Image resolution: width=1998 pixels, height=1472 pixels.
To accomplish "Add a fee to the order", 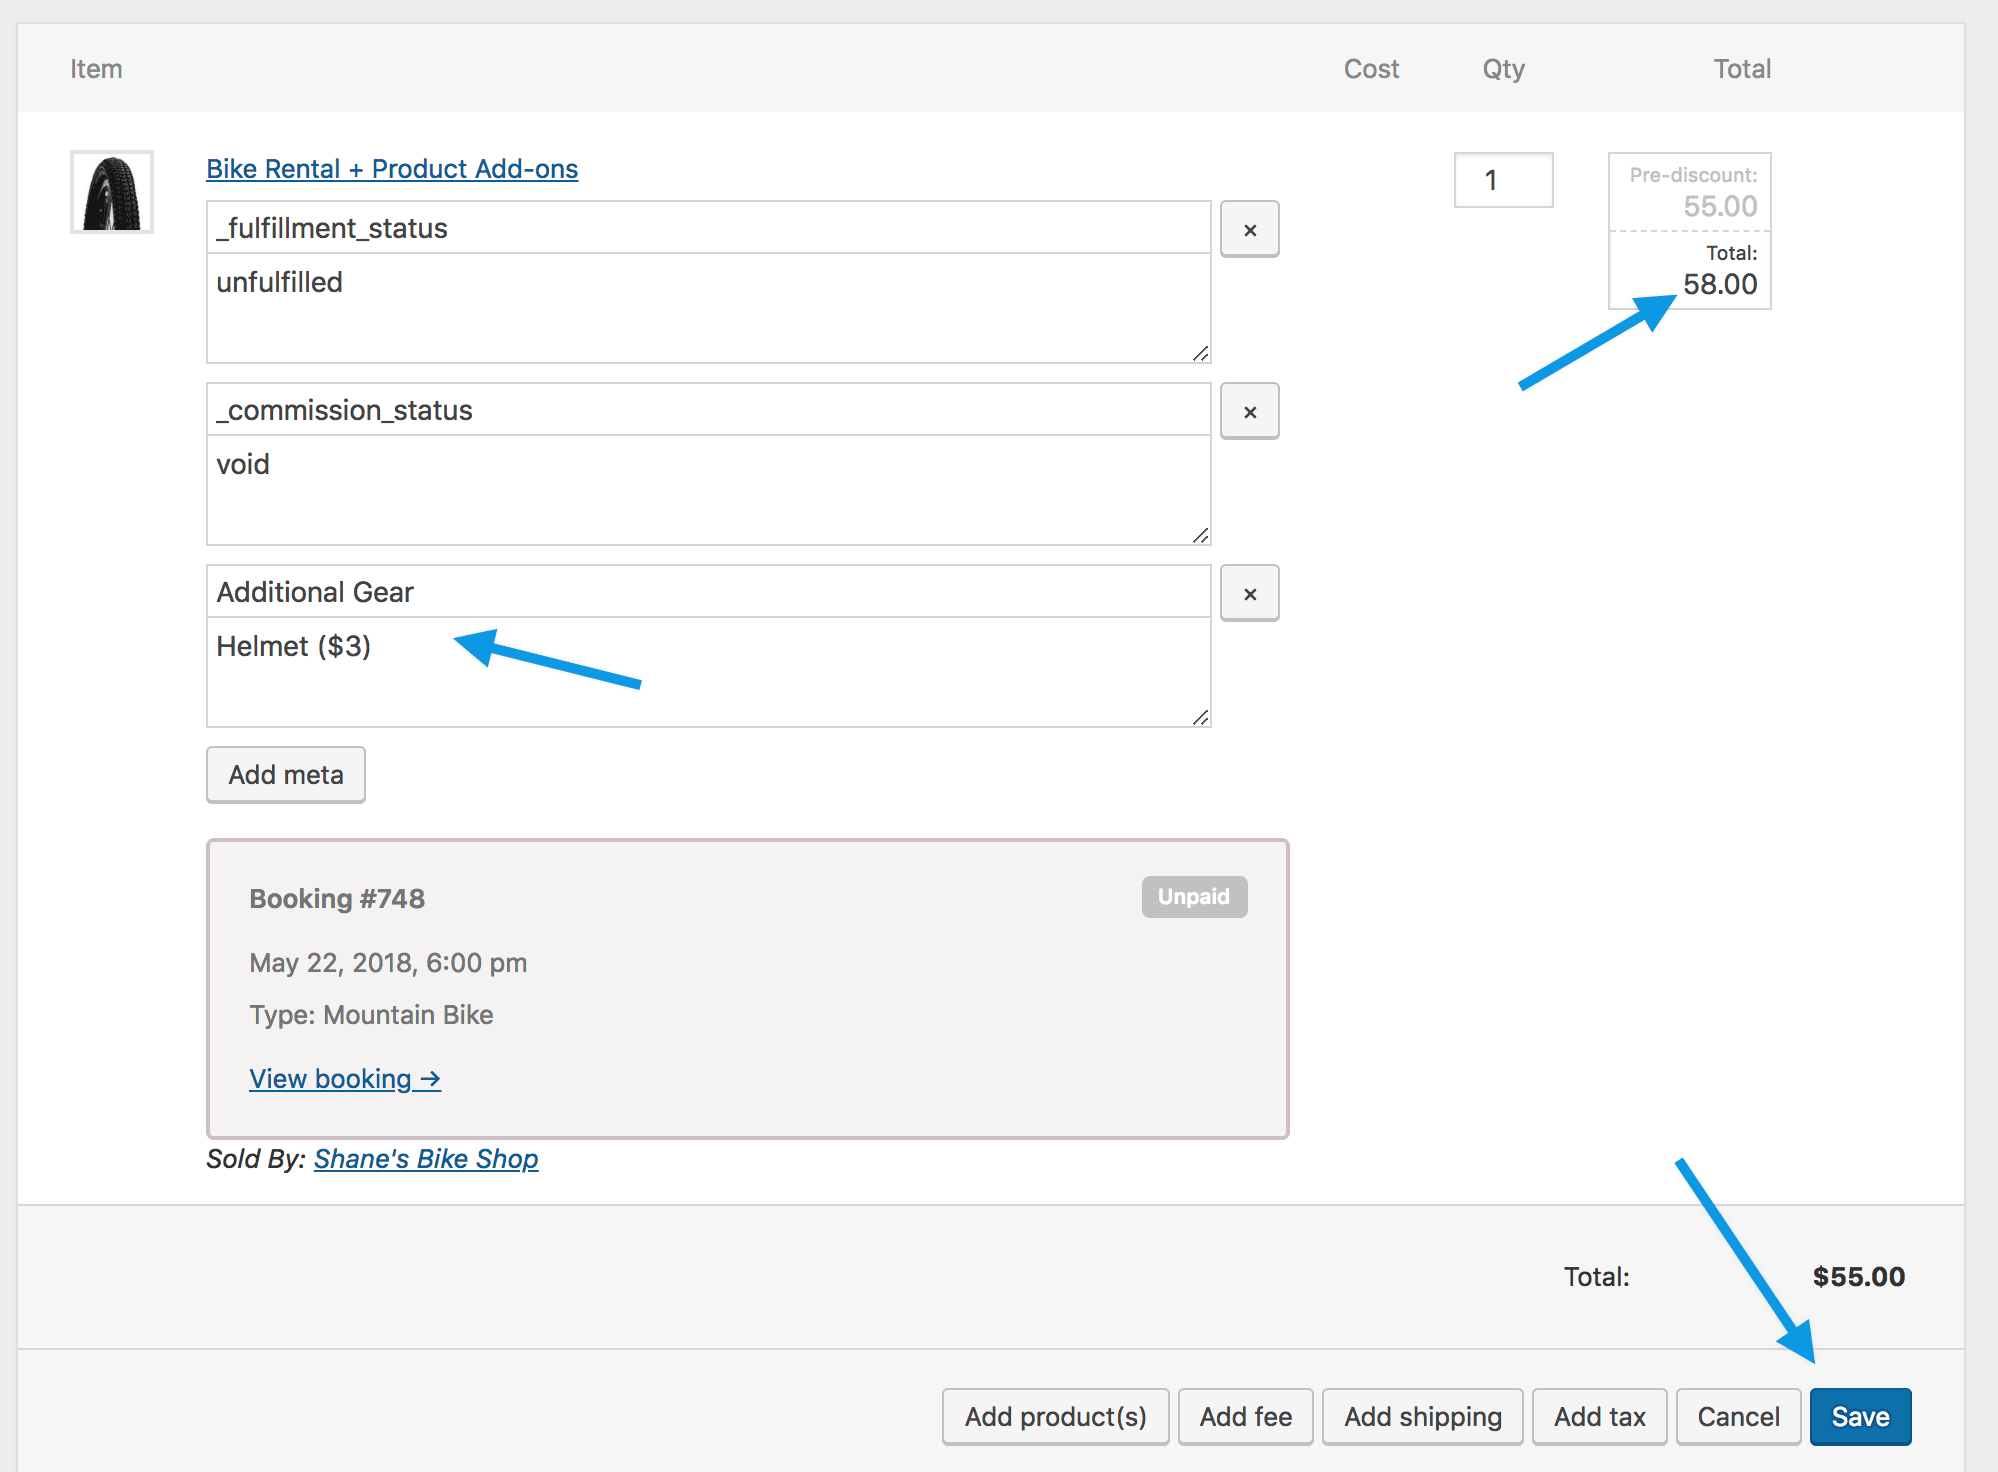I will [1245, 1416].
